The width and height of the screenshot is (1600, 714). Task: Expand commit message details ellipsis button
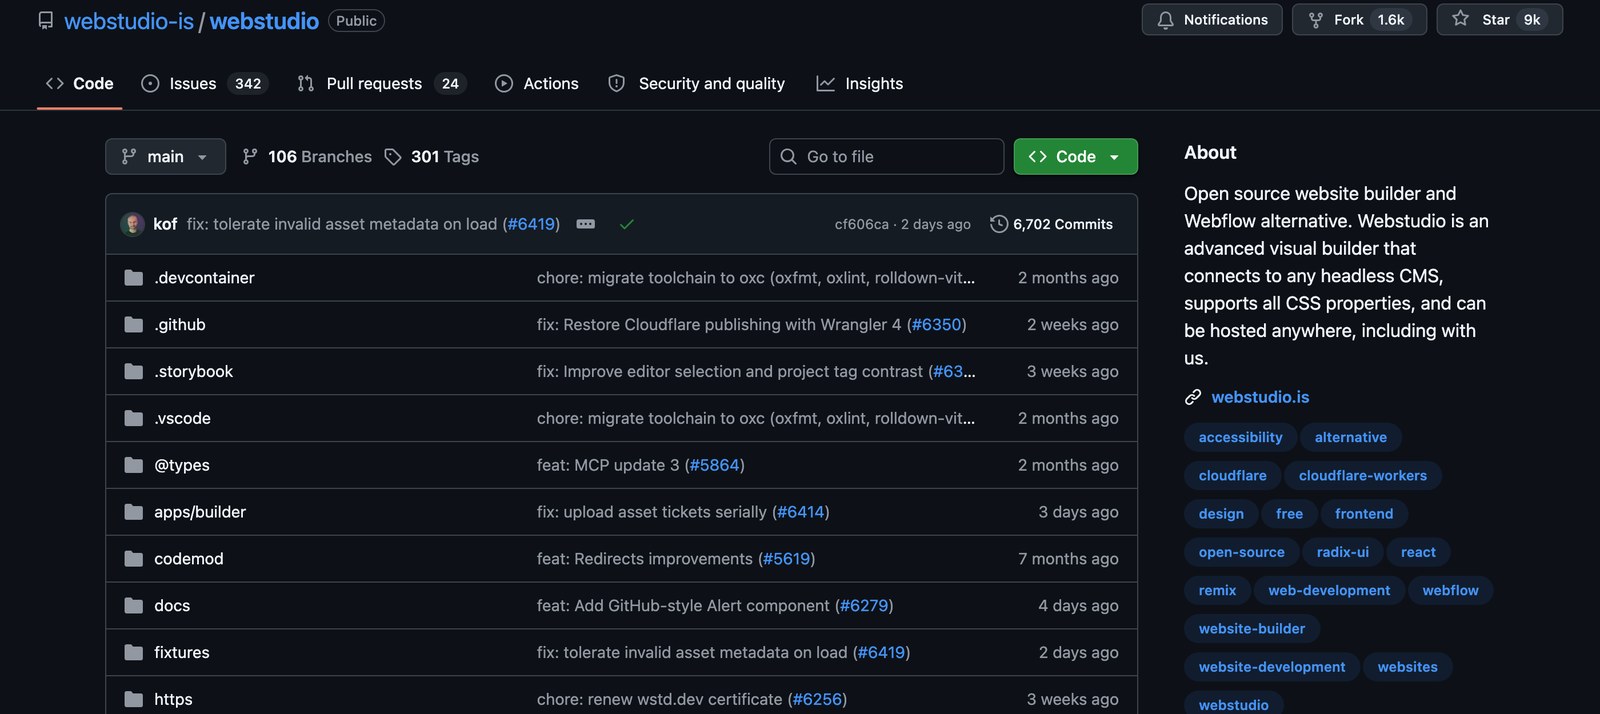[x=586, y=224]
